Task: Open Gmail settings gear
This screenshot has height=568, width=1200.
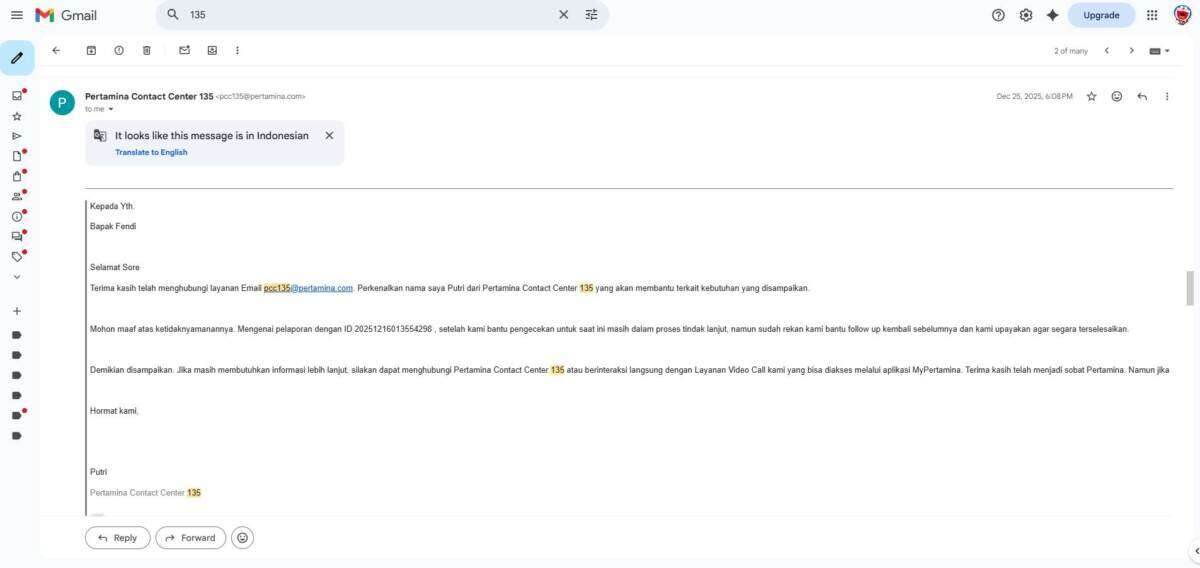Action: [x=1025, y=15]
